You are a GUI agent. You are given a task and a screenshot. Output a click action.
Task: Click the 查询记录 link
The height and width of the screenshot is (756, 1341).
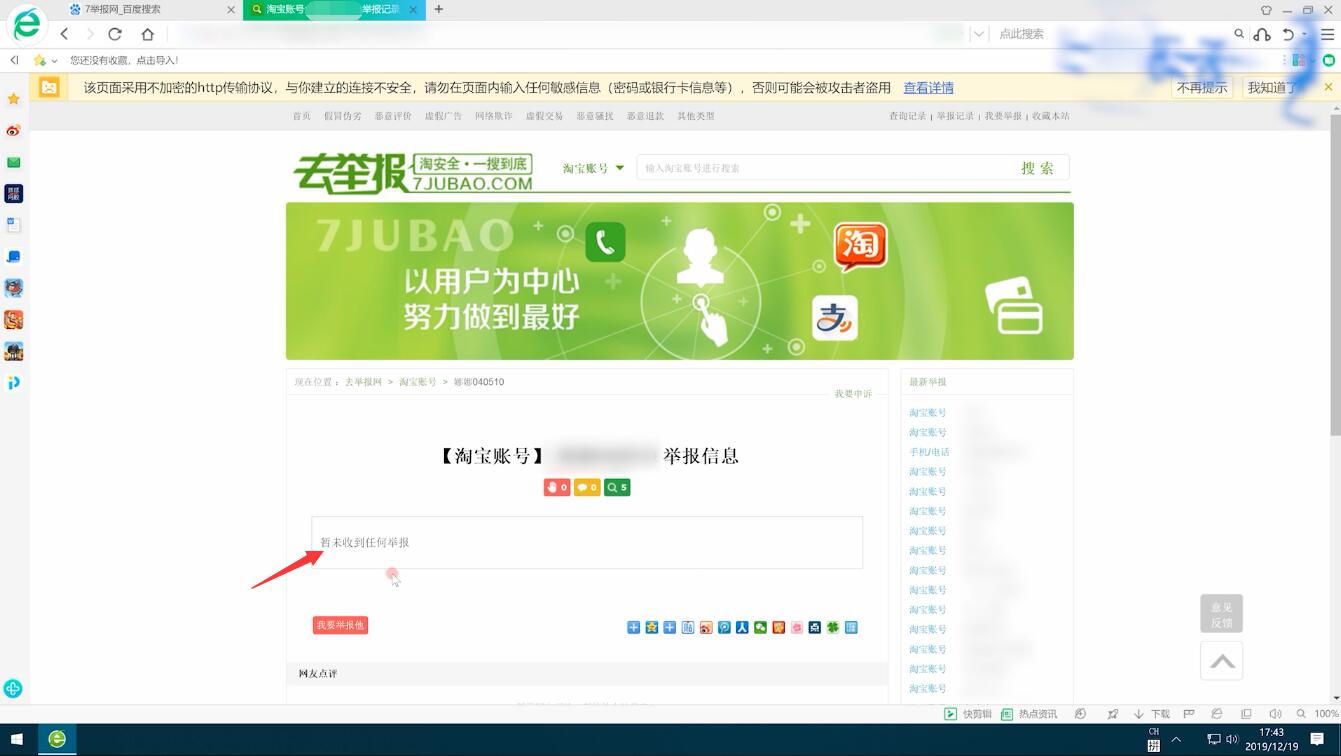[x=908, y=116]
